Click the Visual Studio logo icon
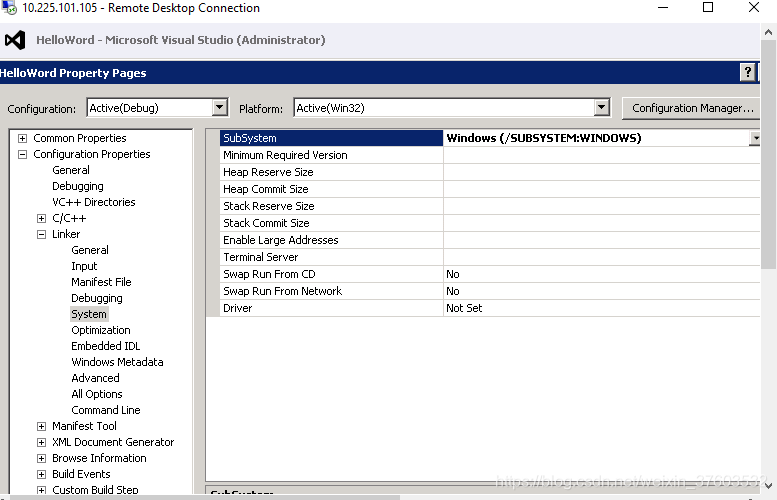Image resolution: width=777 pixels, height=500 pixels. coord(15,40)
